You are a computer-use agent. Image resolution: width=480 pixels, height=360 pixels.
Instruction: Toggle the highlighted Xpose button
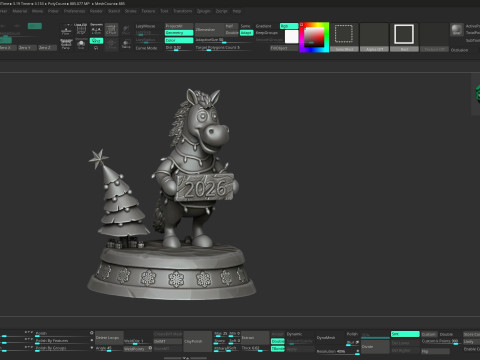[x=96, y=41]
